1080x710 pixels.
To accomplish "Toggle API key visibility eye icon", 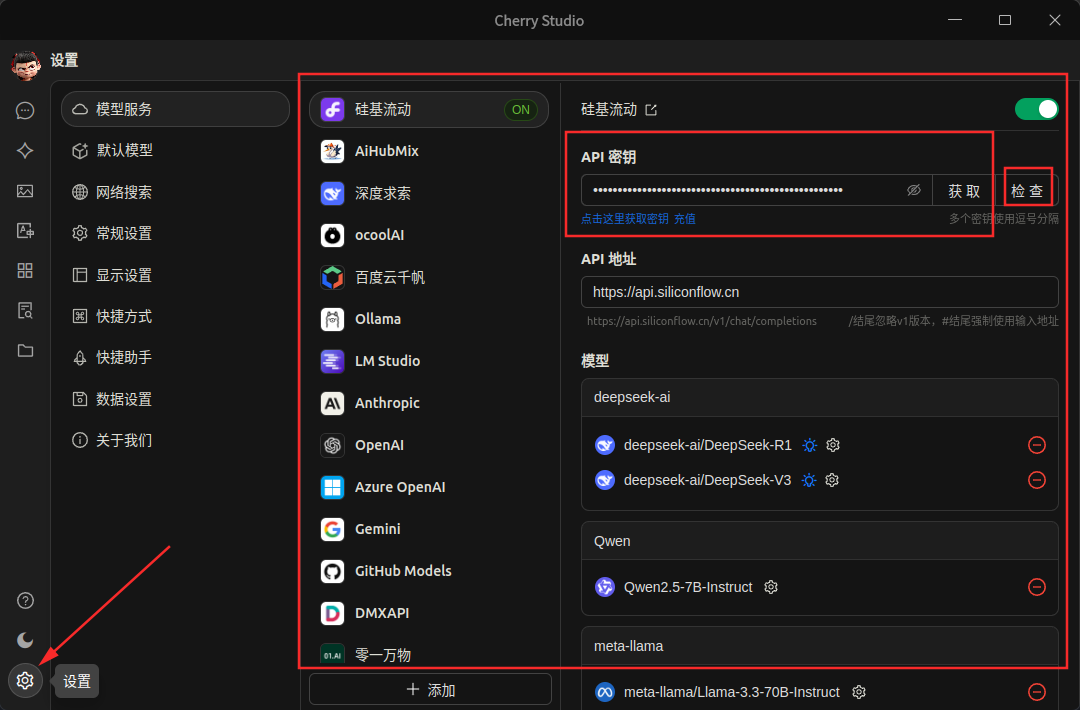I will [x=913, y=190].
